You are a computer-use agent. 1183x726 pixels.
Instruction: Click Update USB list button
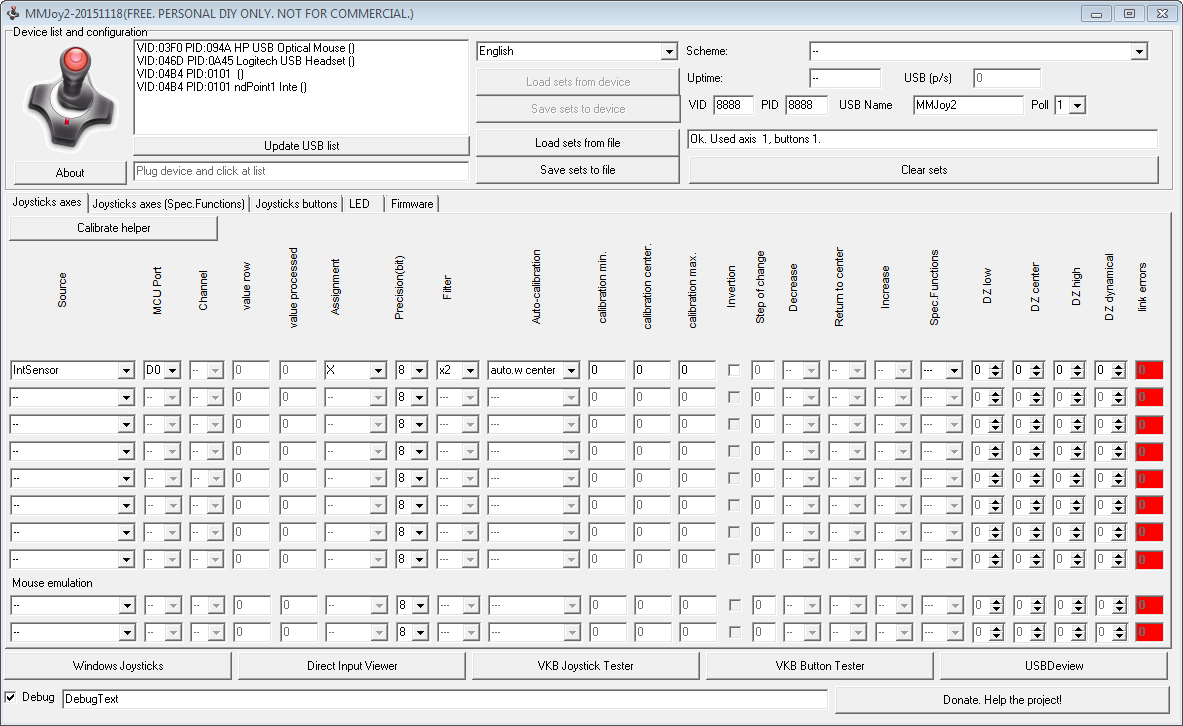(x=301, y=146)
